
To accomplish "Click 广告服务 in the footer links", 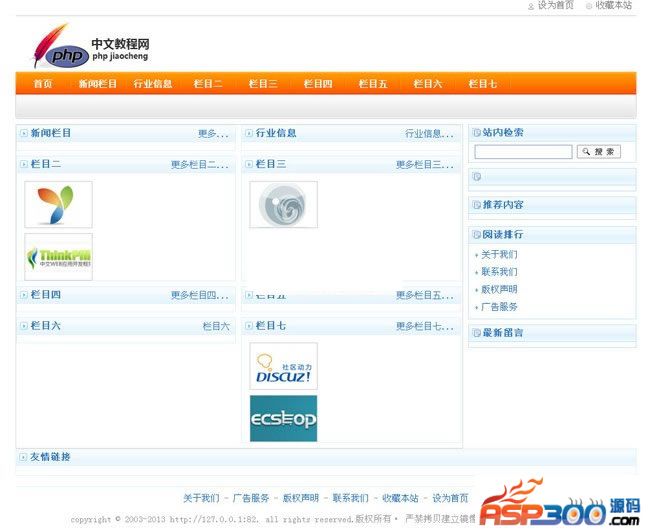I will 251,498.
